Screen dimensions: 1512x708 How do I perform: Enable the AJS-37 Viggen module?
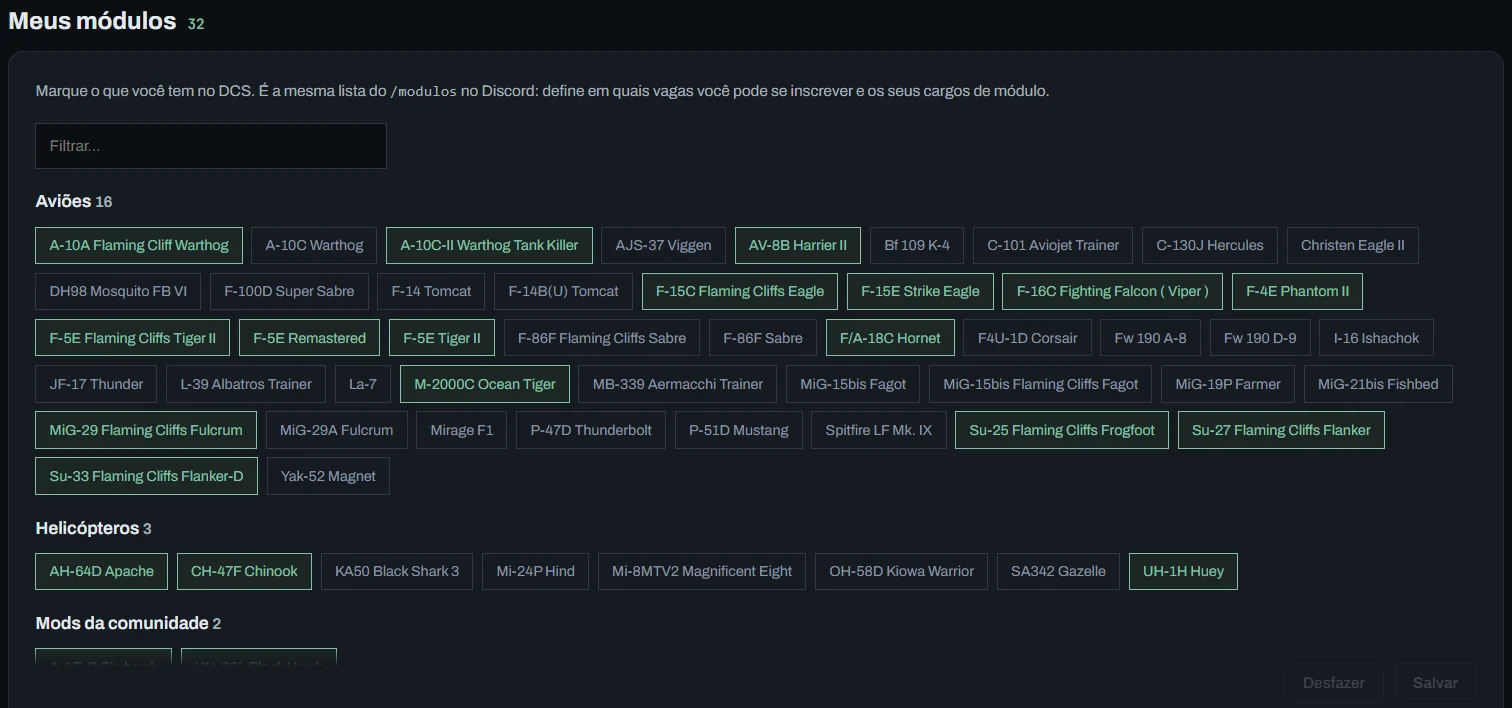tap(664, 245)
